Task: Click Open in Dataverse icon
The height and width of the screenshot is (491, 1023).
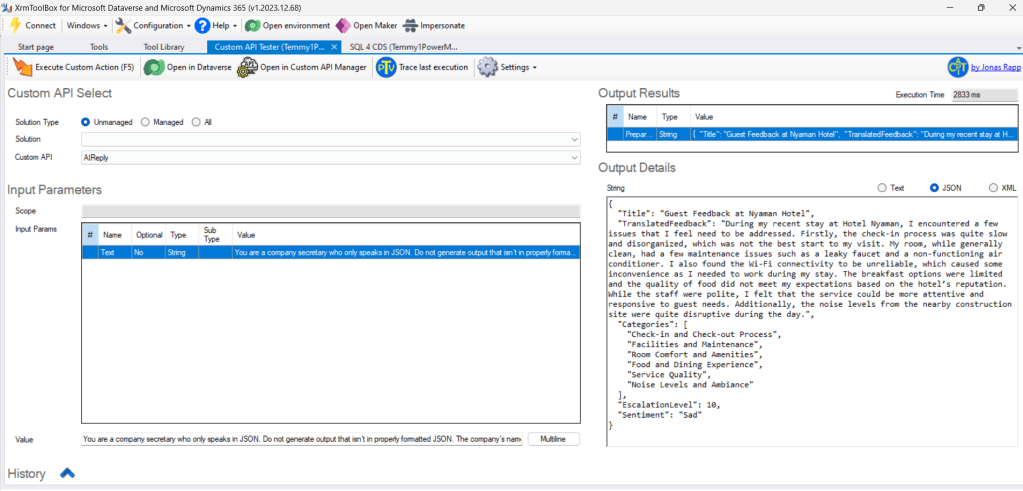Action: click(x=154, y=67)
